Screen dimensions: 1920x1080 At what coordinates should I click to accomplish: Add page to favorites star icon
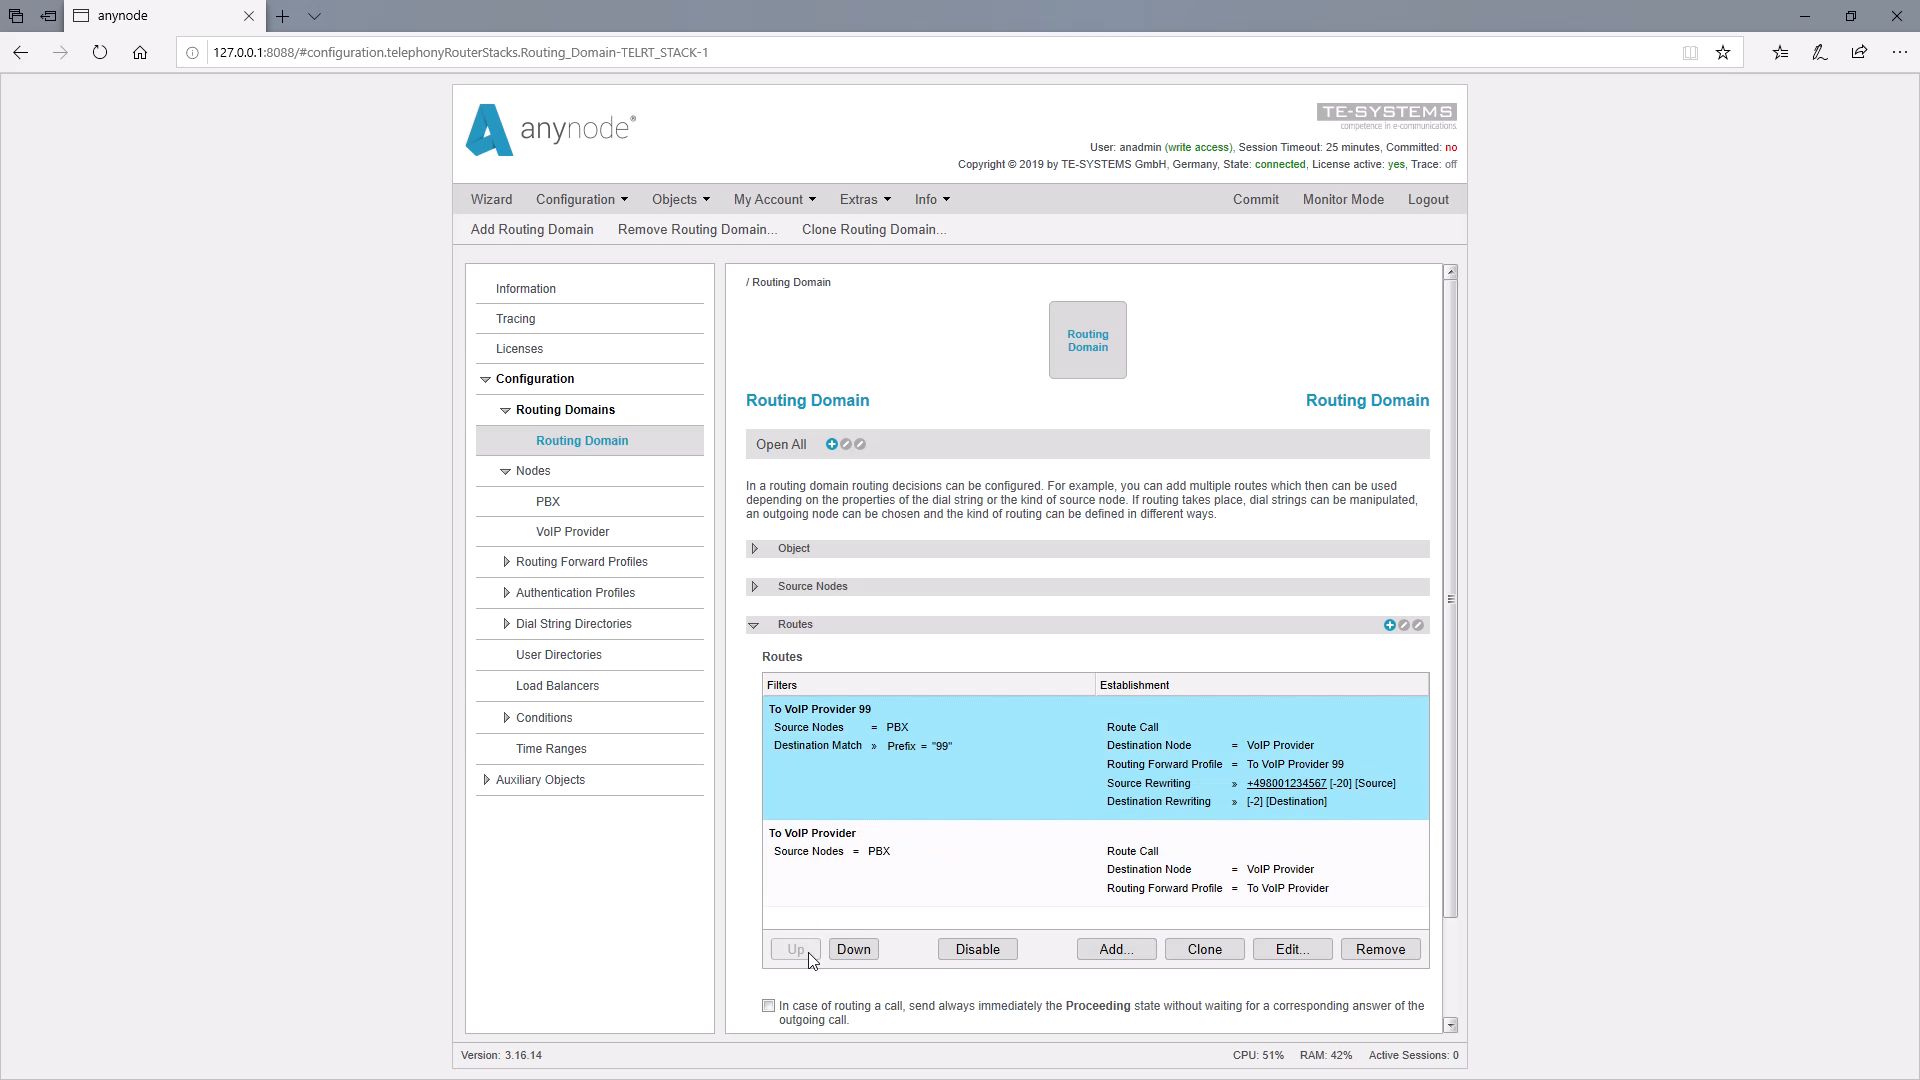[1723, 53]
